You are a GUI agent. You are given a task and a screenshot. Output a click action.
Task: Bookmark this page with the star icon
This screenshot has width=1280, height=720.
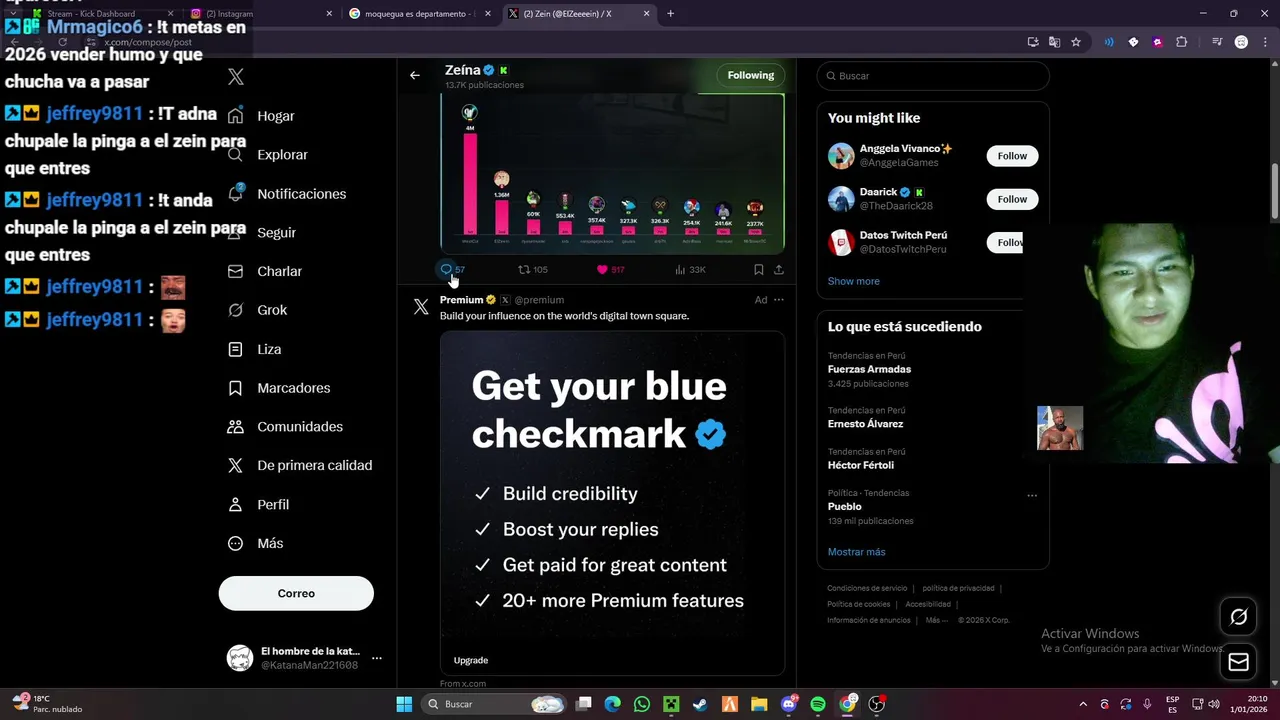click(x=1076, y=42)
